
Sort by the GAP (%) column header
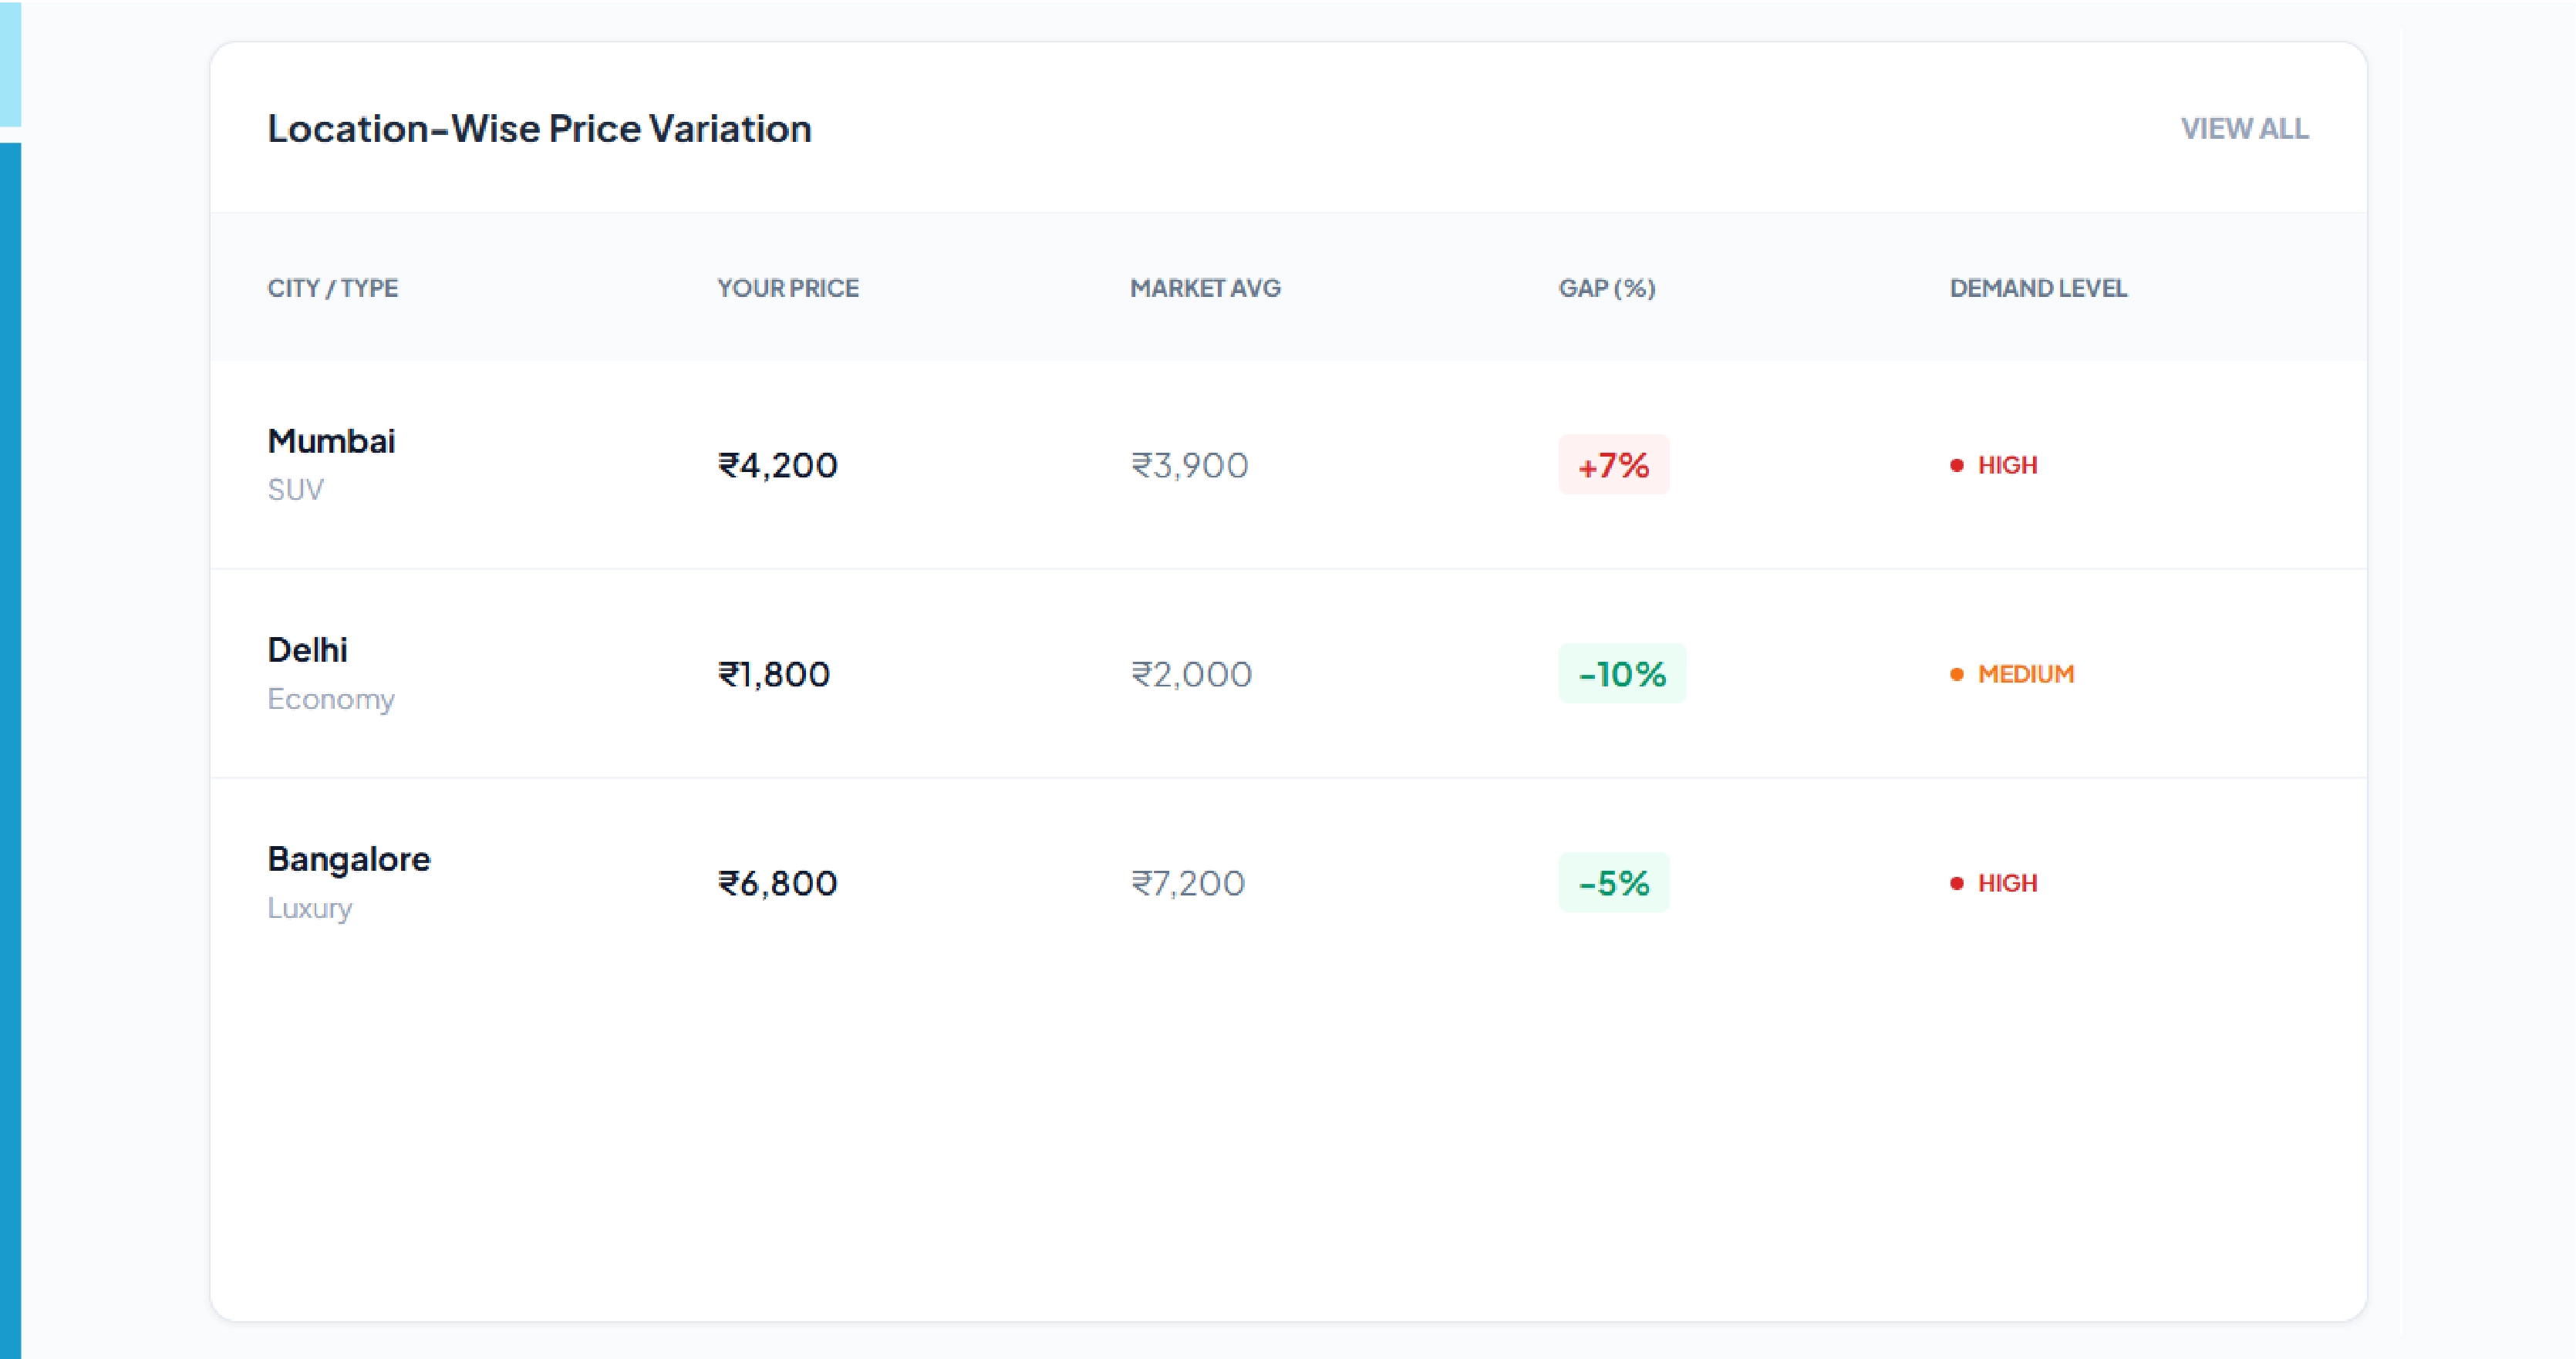[1606, 289]
